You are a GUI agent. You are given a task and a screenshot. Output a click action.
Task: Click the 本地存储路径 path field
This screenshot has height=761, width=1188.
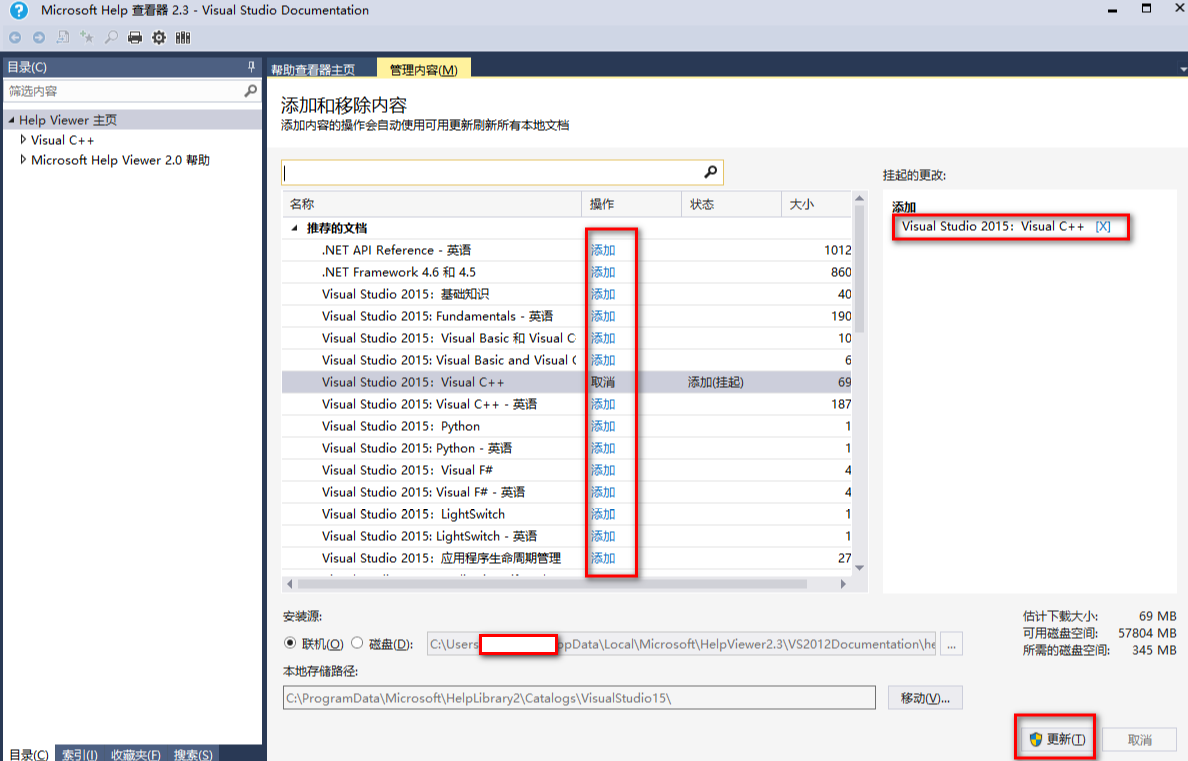coord(579,698)
